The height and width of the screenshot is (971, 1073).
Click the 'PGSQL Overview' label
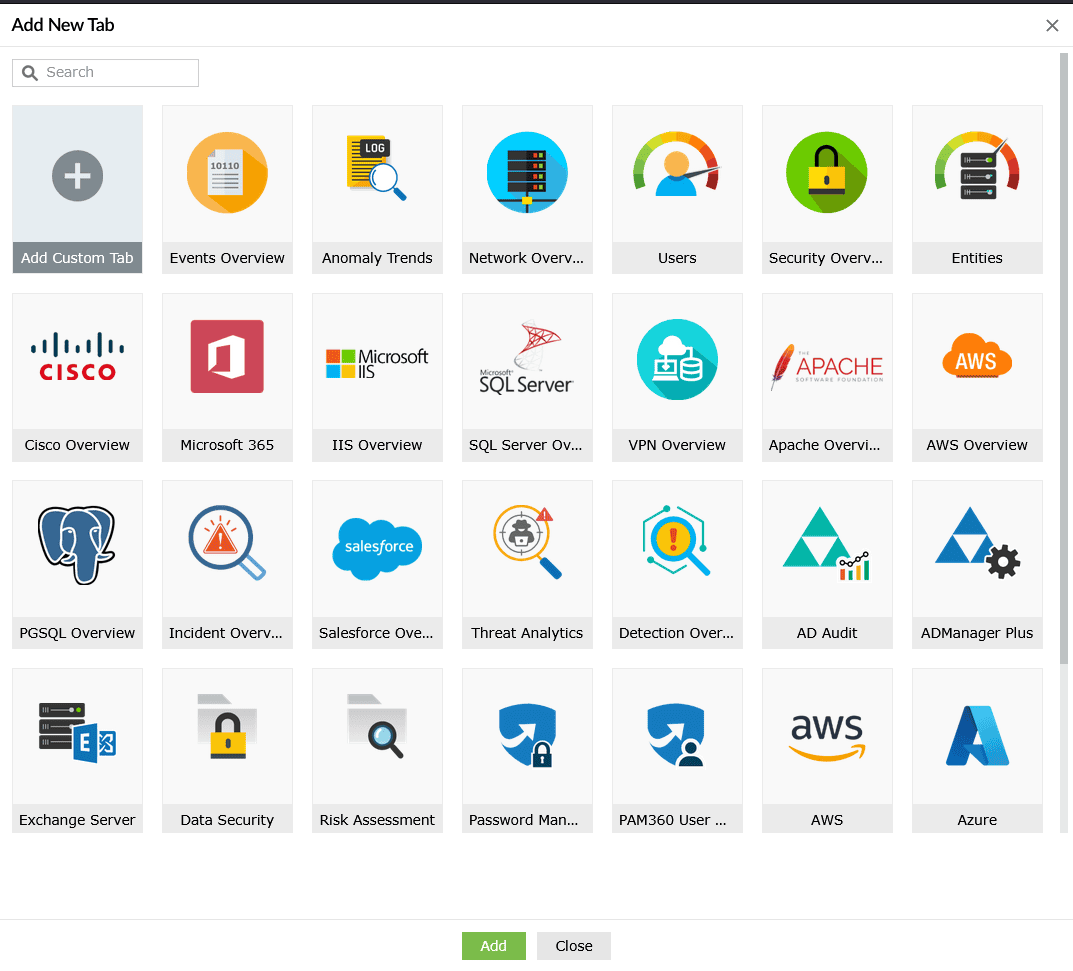click(x=77, y=633)
